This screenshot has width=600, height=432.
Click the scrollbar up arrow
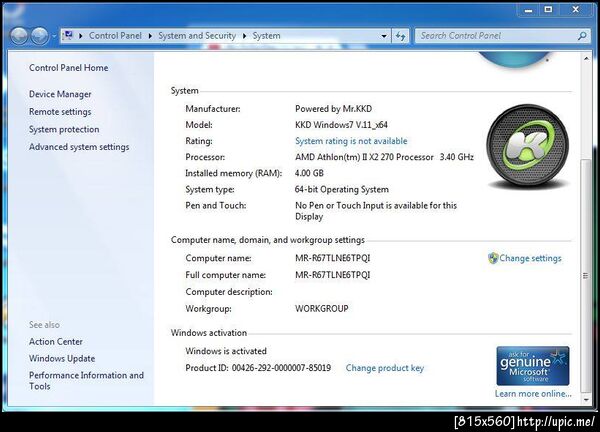point(586,59)
